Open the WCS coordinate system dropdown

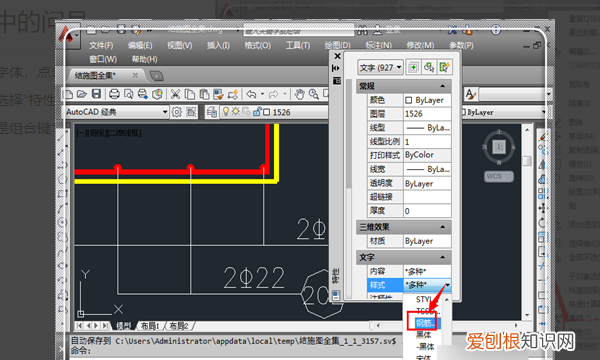pyautogui.click(x=499, y=176)
